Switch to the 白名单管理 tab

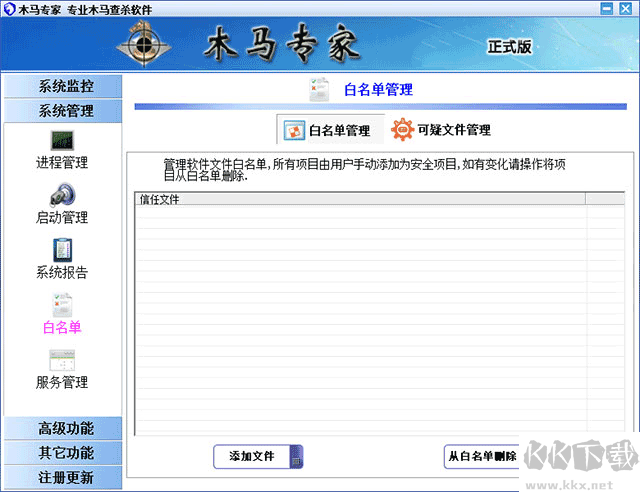(x=327, y=130)
